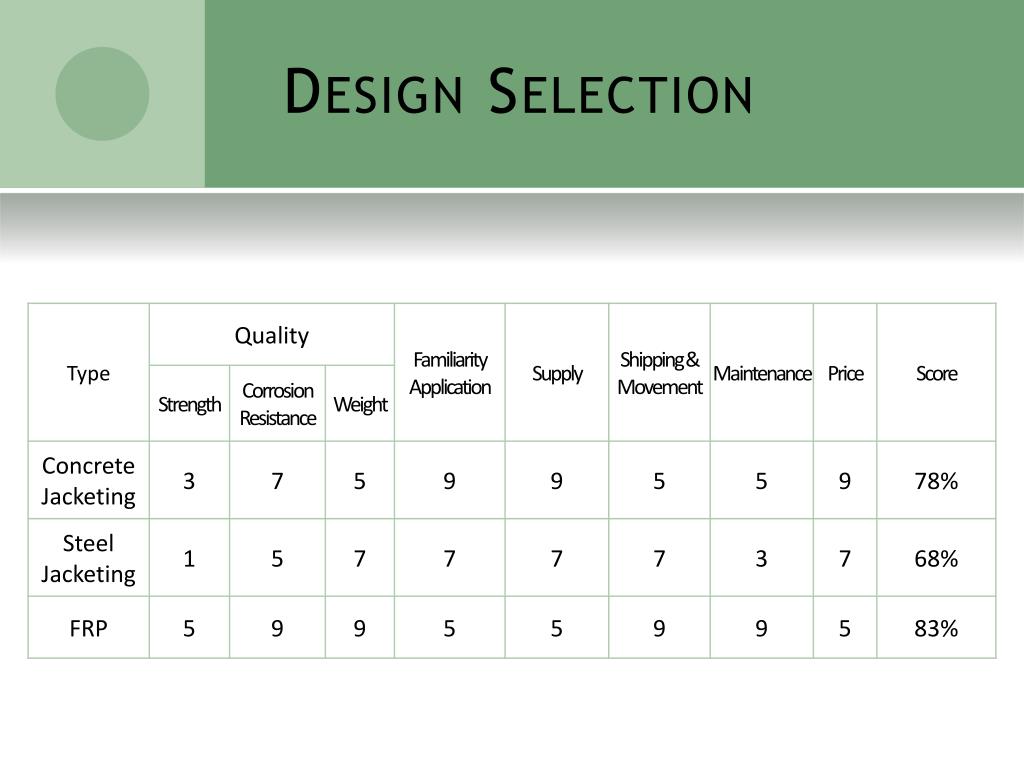Select the Weight subheader cell
This screenshot has width=1024, height=768.
(x=360, y=404)
